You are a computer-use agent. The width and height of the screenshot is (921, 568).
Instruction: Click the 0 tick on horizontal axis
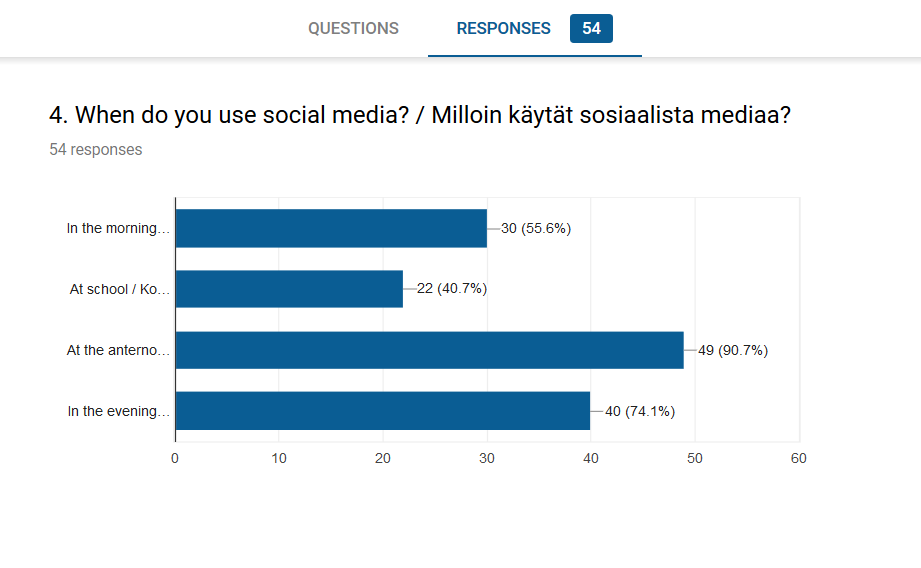[175, 459]
